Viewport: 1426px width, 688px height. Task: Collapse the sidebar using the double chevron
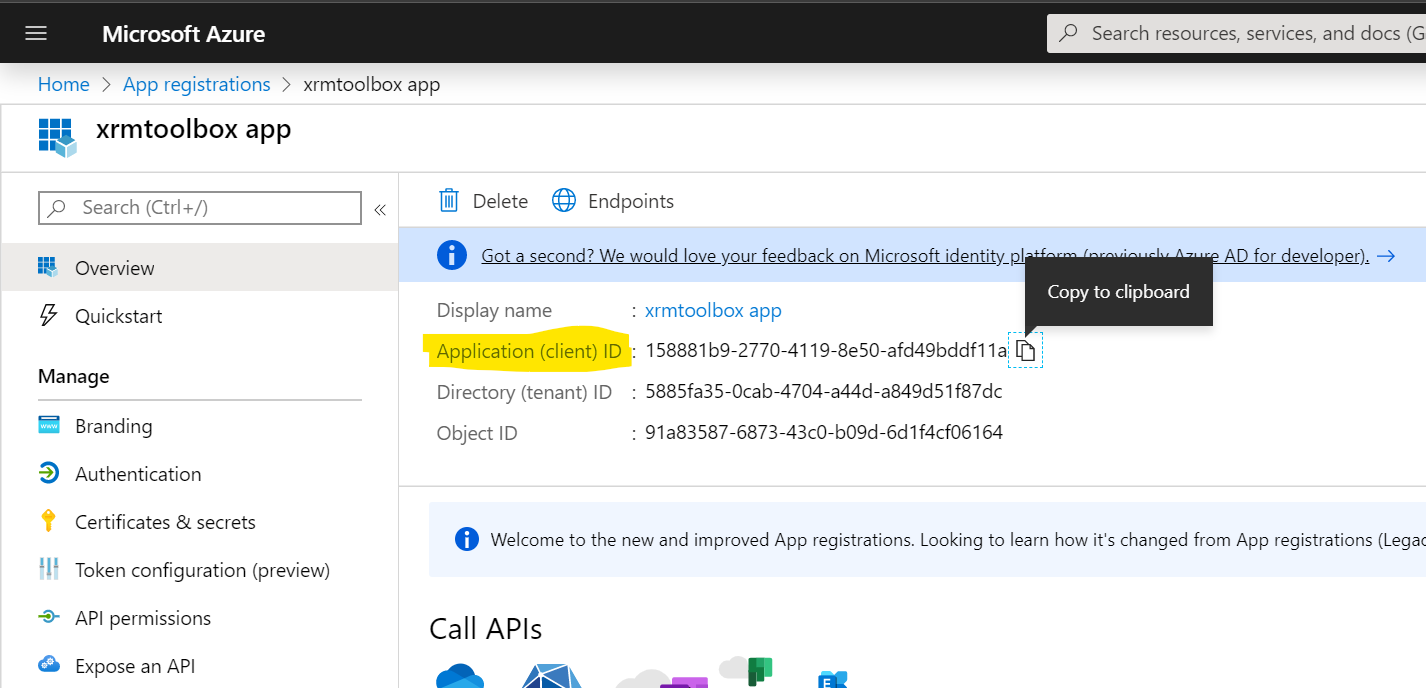[x=380, y=210]
